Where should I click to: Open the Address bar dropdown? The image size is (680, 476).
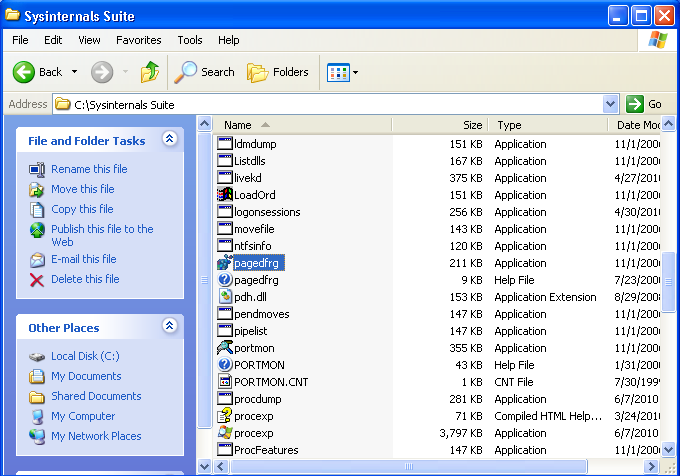[x=610, y=104]
